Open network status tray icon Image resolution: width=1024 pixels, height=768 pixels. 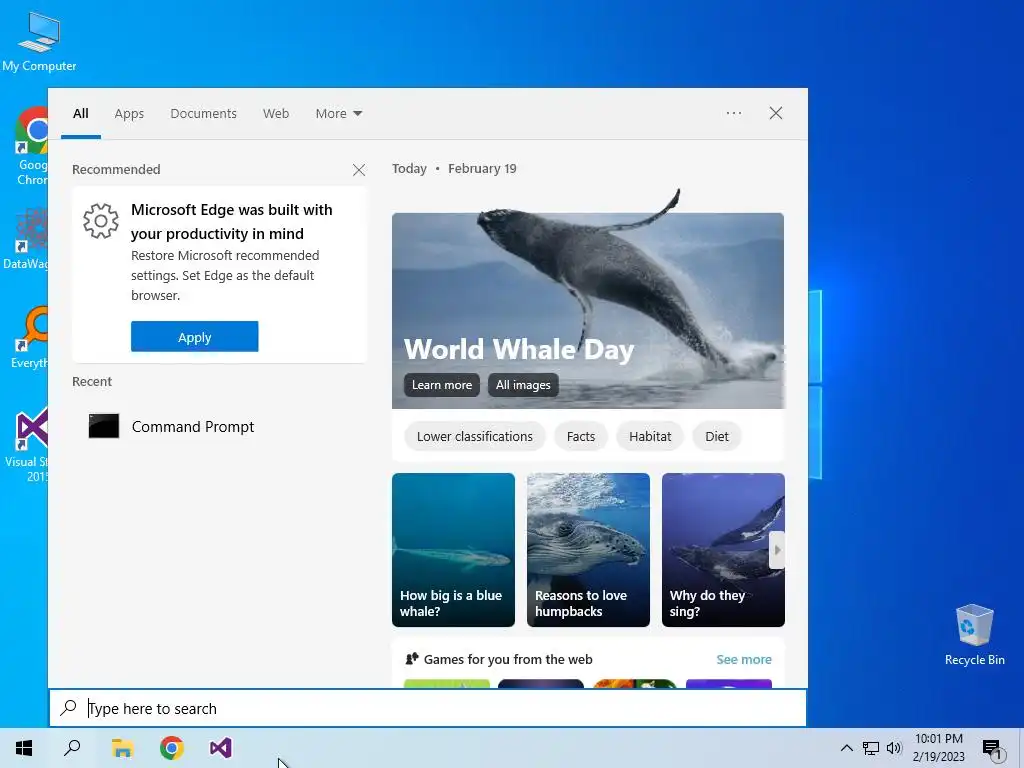pyautogui.click(x=871, y=748)
